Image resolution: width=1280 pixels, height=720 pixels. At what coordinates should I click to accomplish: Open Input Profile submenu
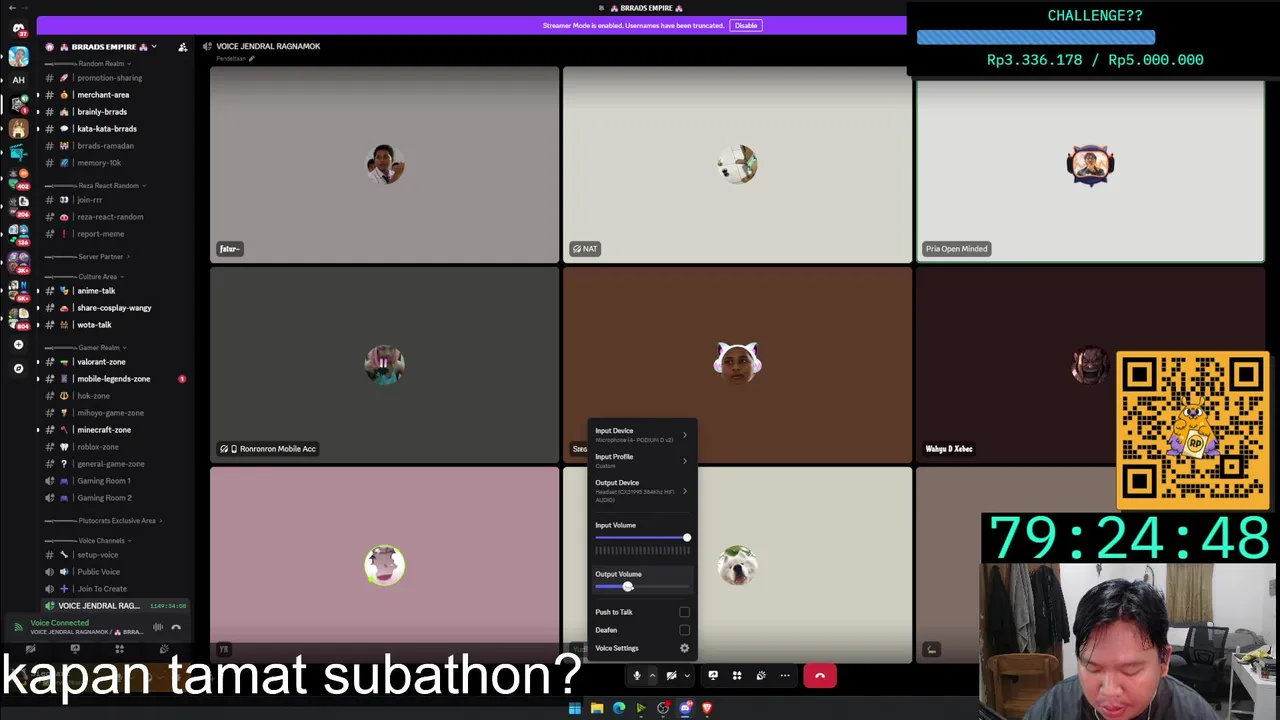641,461
